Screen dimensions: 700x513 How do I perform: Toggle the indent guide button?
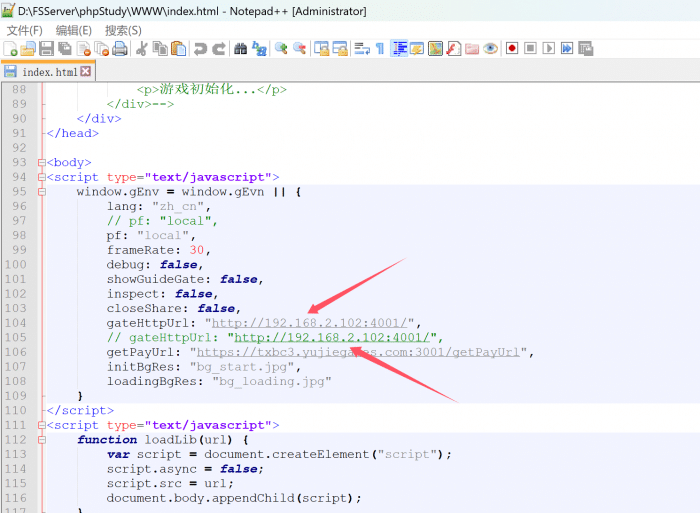point(400,48)
